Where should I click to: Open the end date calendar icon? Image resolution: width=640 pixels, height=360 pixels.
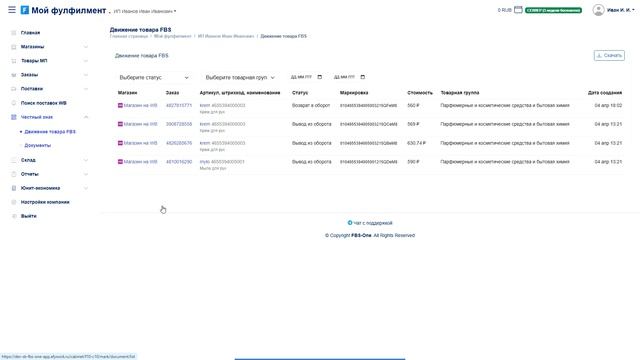pyautogui.click(x=362, y=77)
